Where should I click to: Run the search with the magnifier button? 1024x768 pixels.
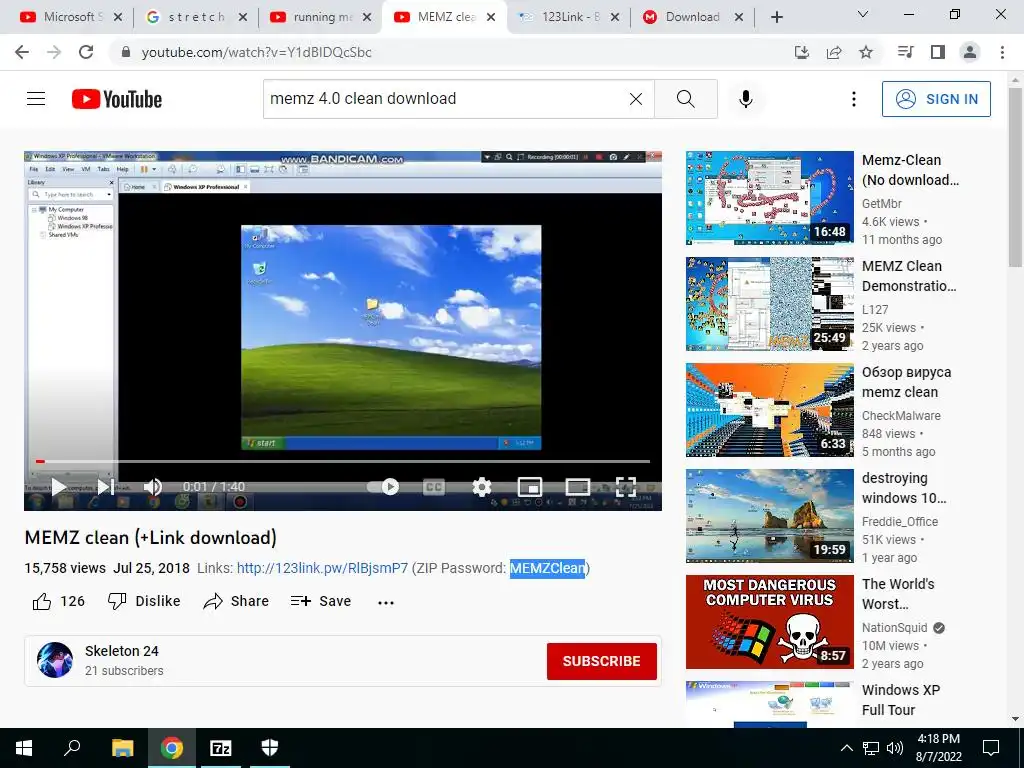686,99
